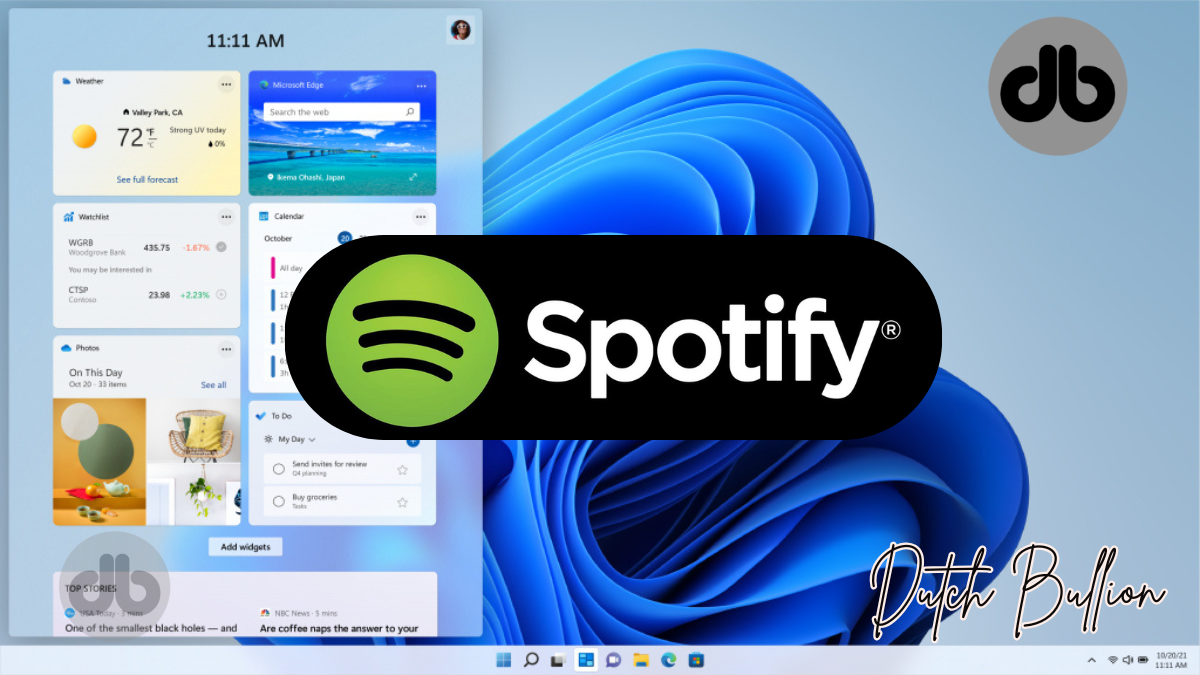Viewport: 1200px width, 675px height.
Task: Click the CTSP price 23.98
Action: [159, 295]
